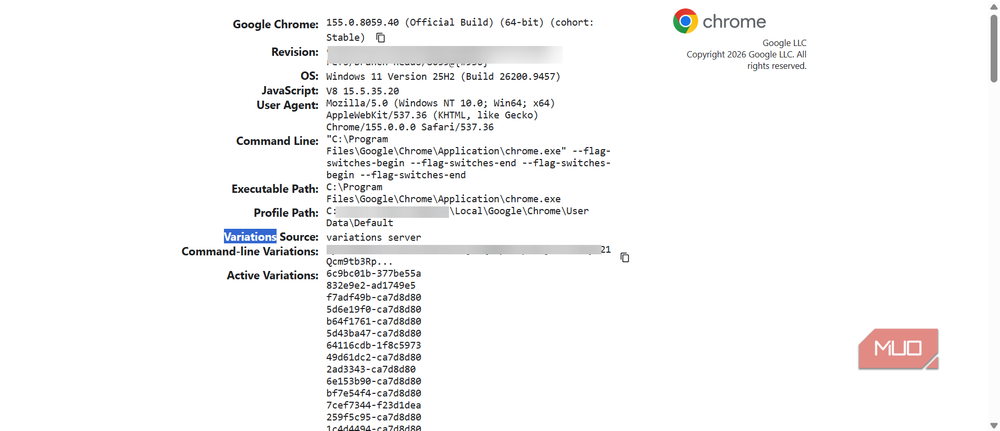This screenshot has height=431, width=1000.
Task: Click the vertical scrollbar thumb
Action: coord(994,47)
